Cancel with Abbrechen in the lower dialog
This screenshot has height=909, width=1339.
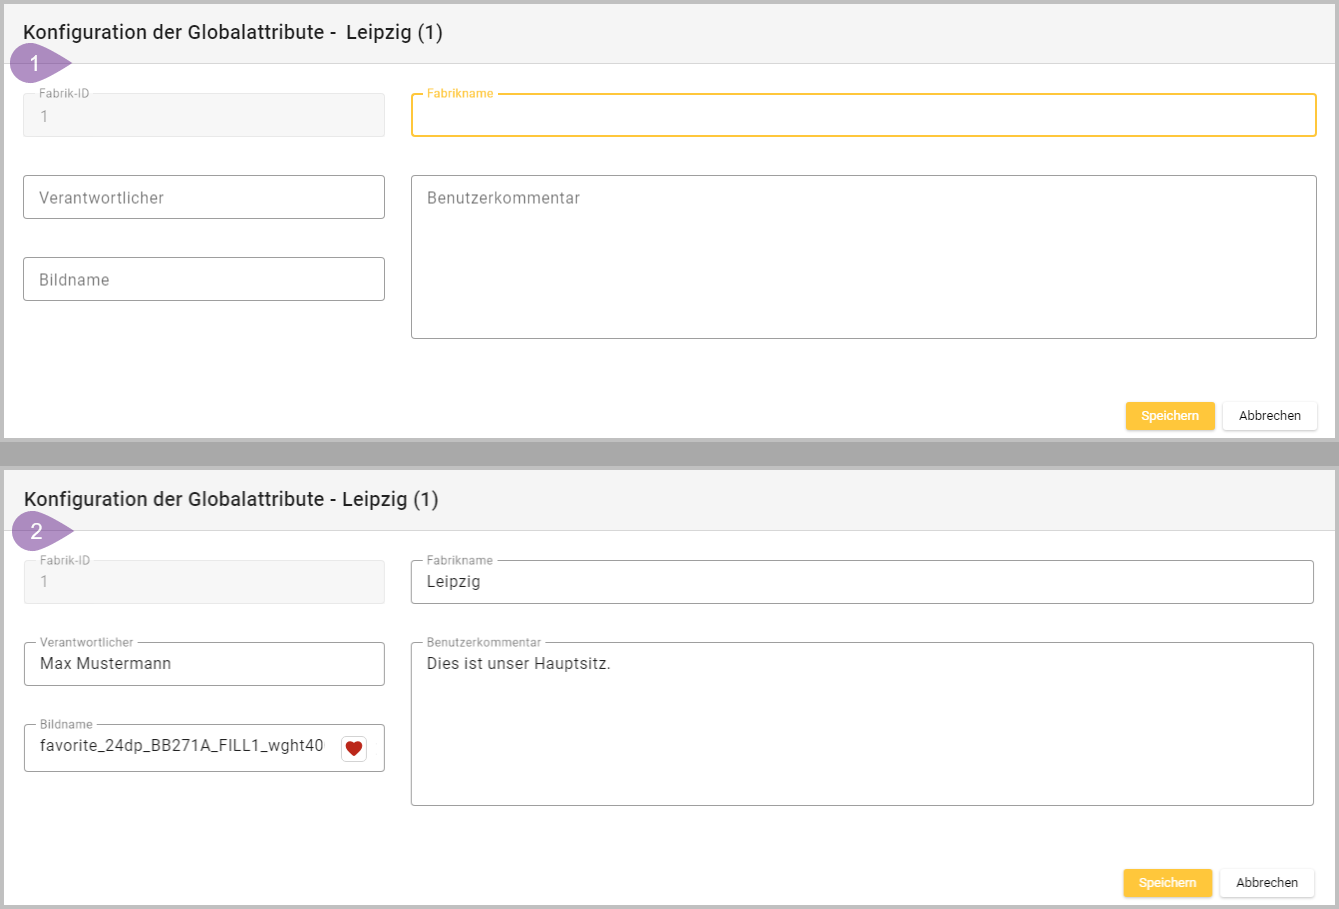point(1266,883)
